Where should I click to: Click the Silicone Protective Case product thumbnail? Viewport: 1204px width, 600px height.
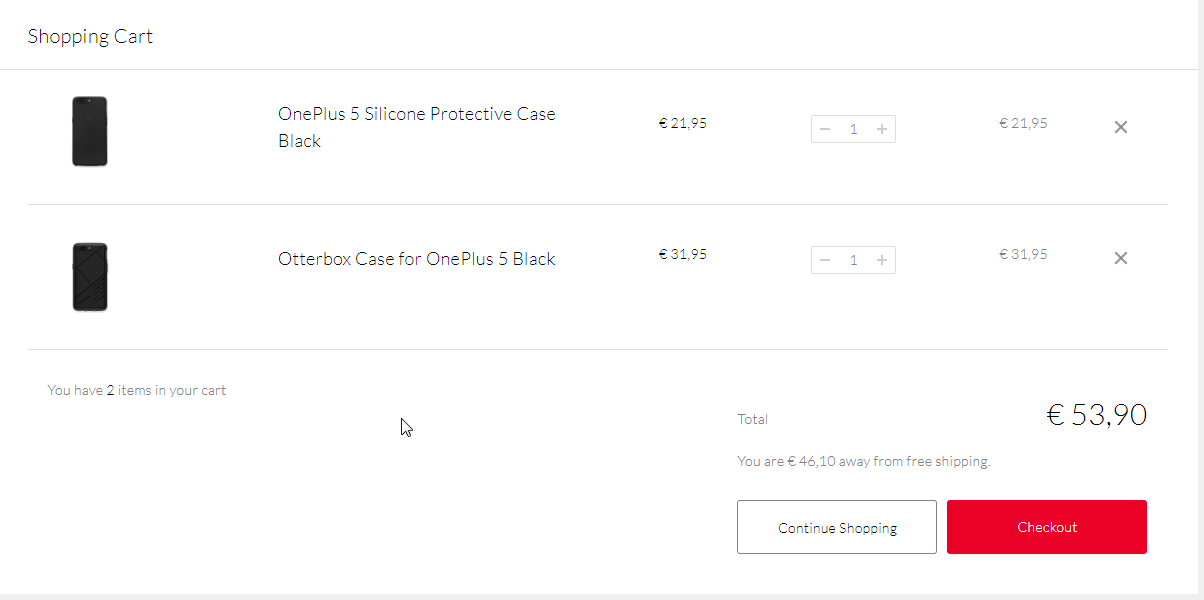coord(90,131)
